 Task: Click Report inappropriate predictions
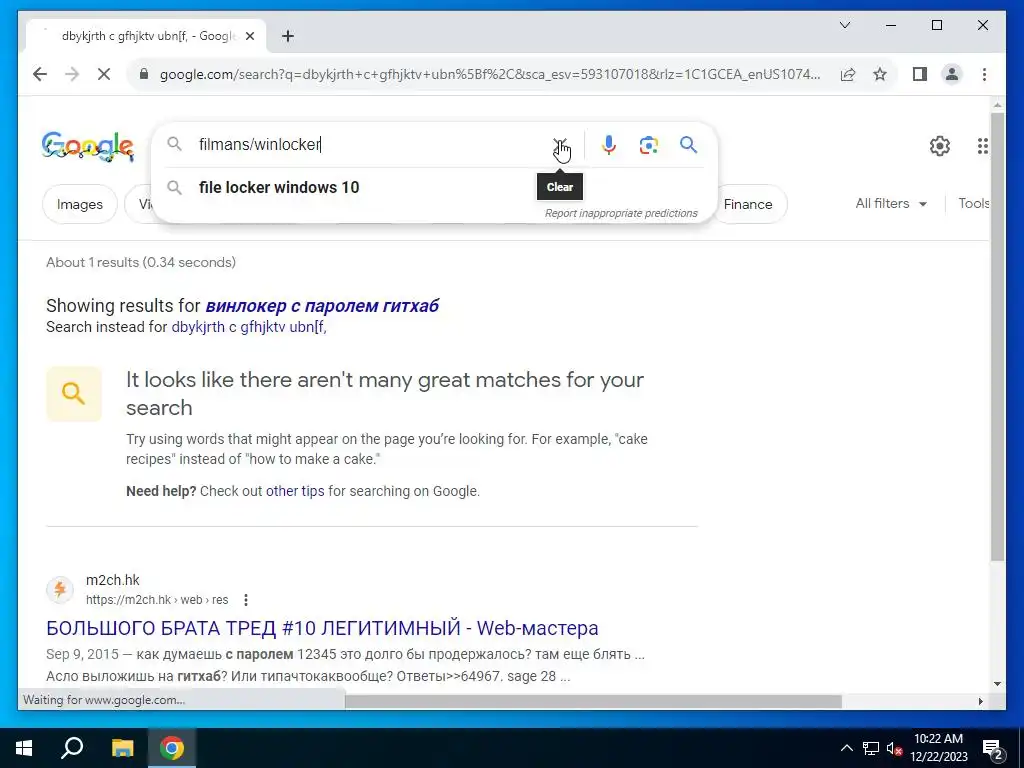621,214
